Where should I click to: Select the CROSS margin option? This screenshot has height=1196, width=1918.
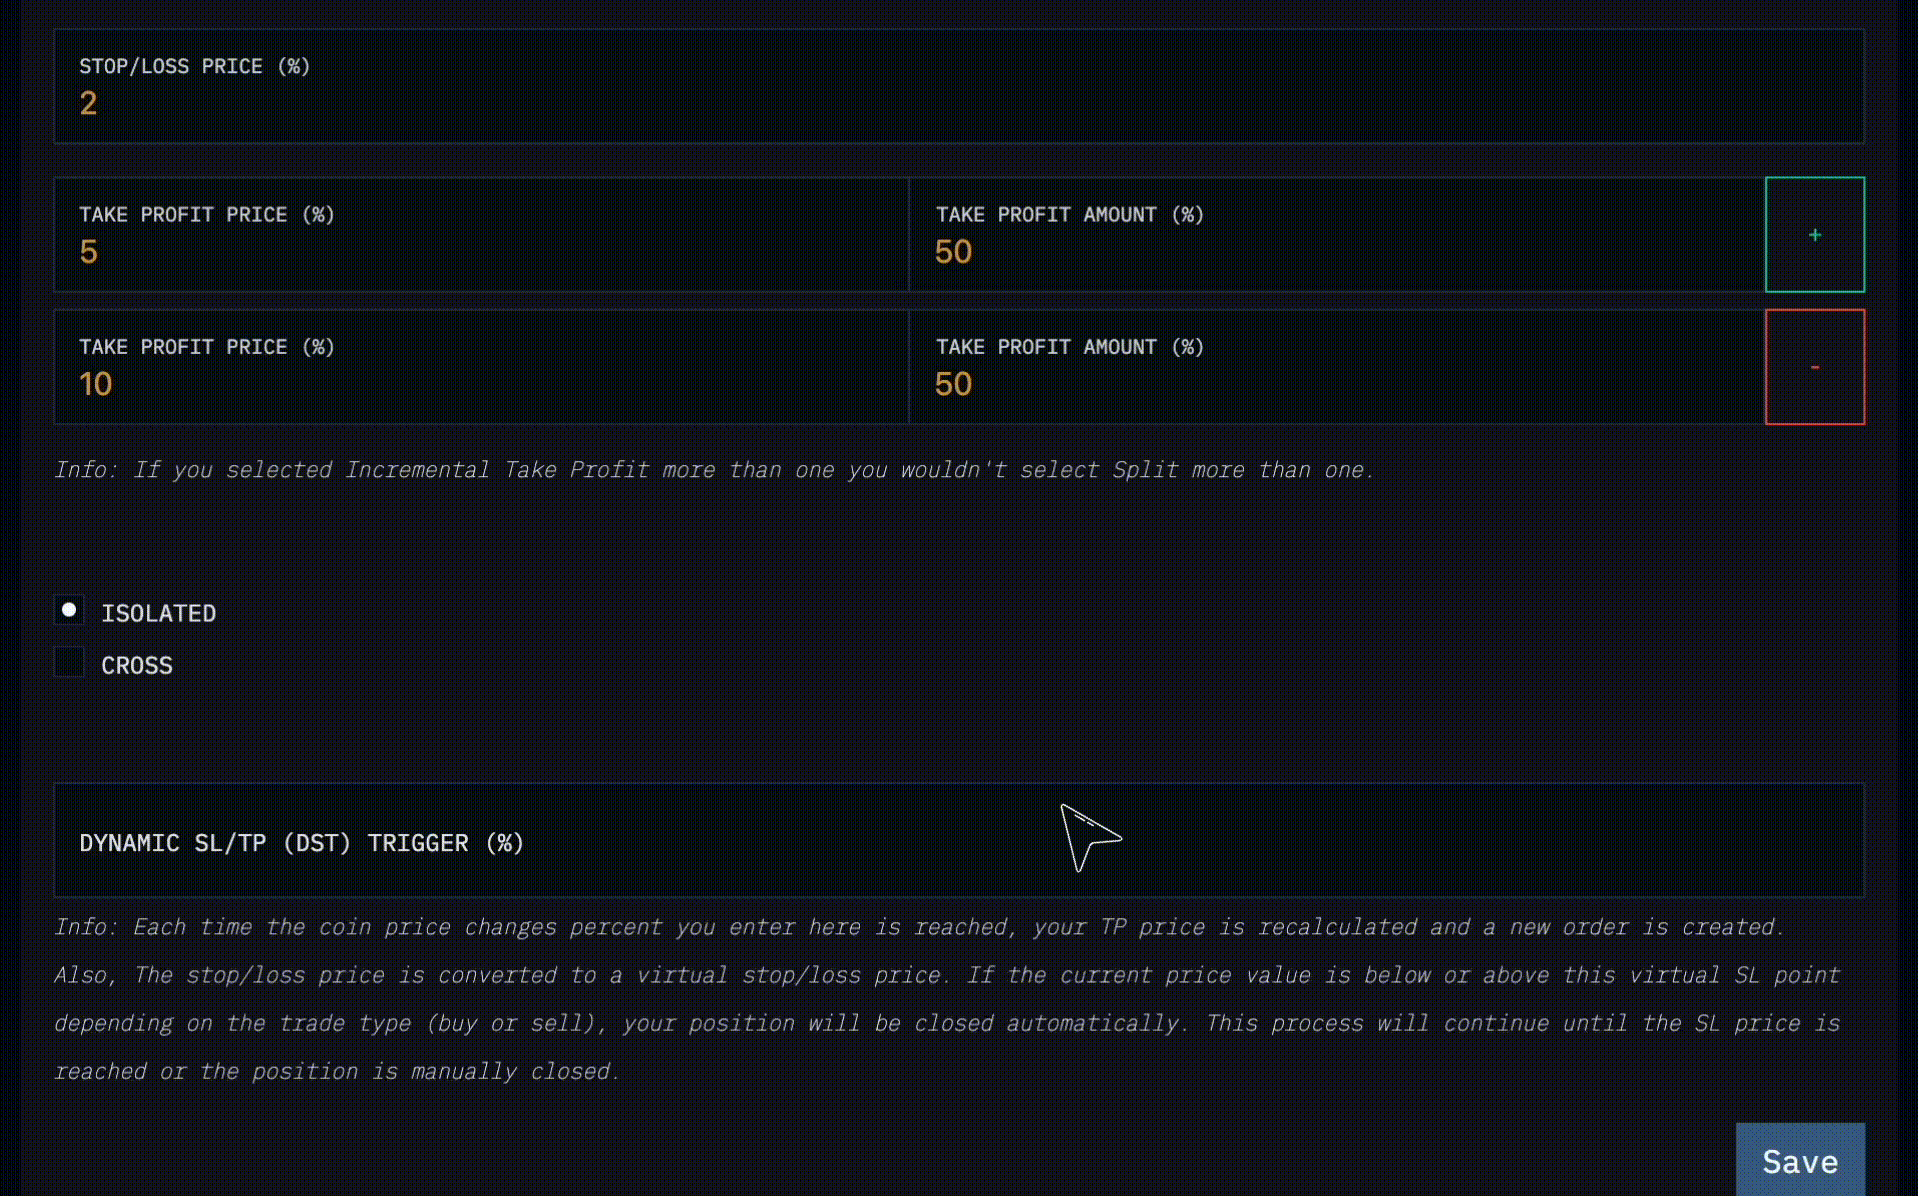click(69, 662)
